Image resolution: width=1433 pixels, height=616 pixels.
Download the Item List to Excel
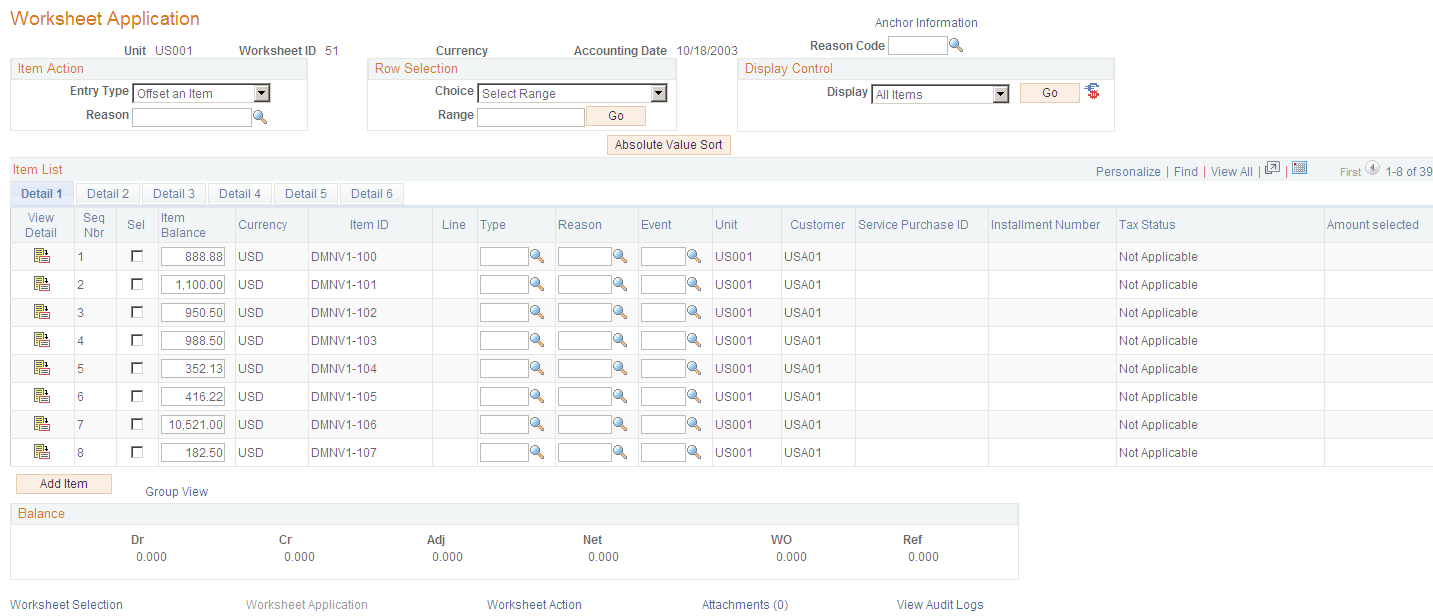pyautogui.click(x=1299, y=169)
